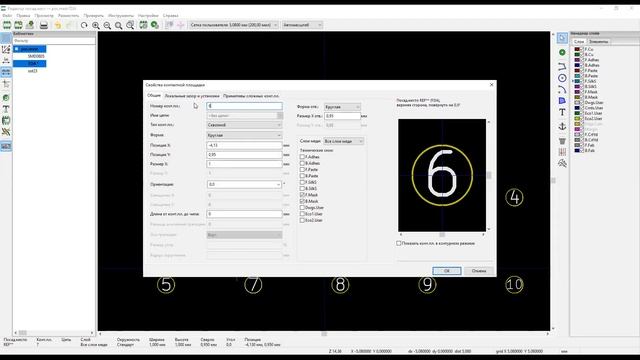Click the Zoom to Fit icon
This screenshot has width=640, height=360.
[118, 25]
